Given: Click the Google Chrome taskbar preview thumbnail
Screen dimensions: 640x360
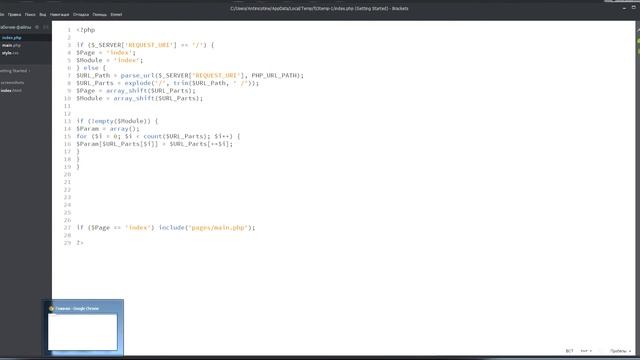Looking at the screenshot, I should click(x=82, y=332).
